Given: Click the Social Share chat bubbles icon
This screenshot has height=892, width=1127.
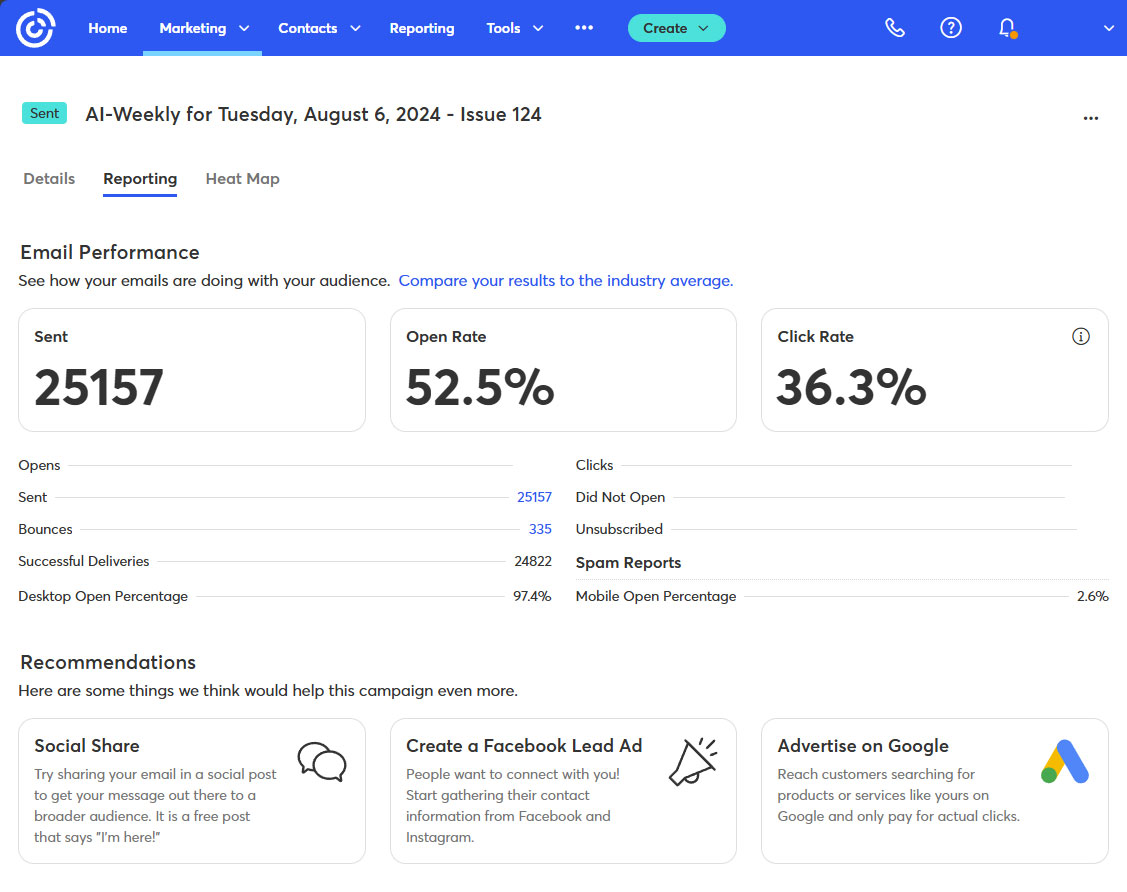Looking at the screenshot, I should (322, 762).
